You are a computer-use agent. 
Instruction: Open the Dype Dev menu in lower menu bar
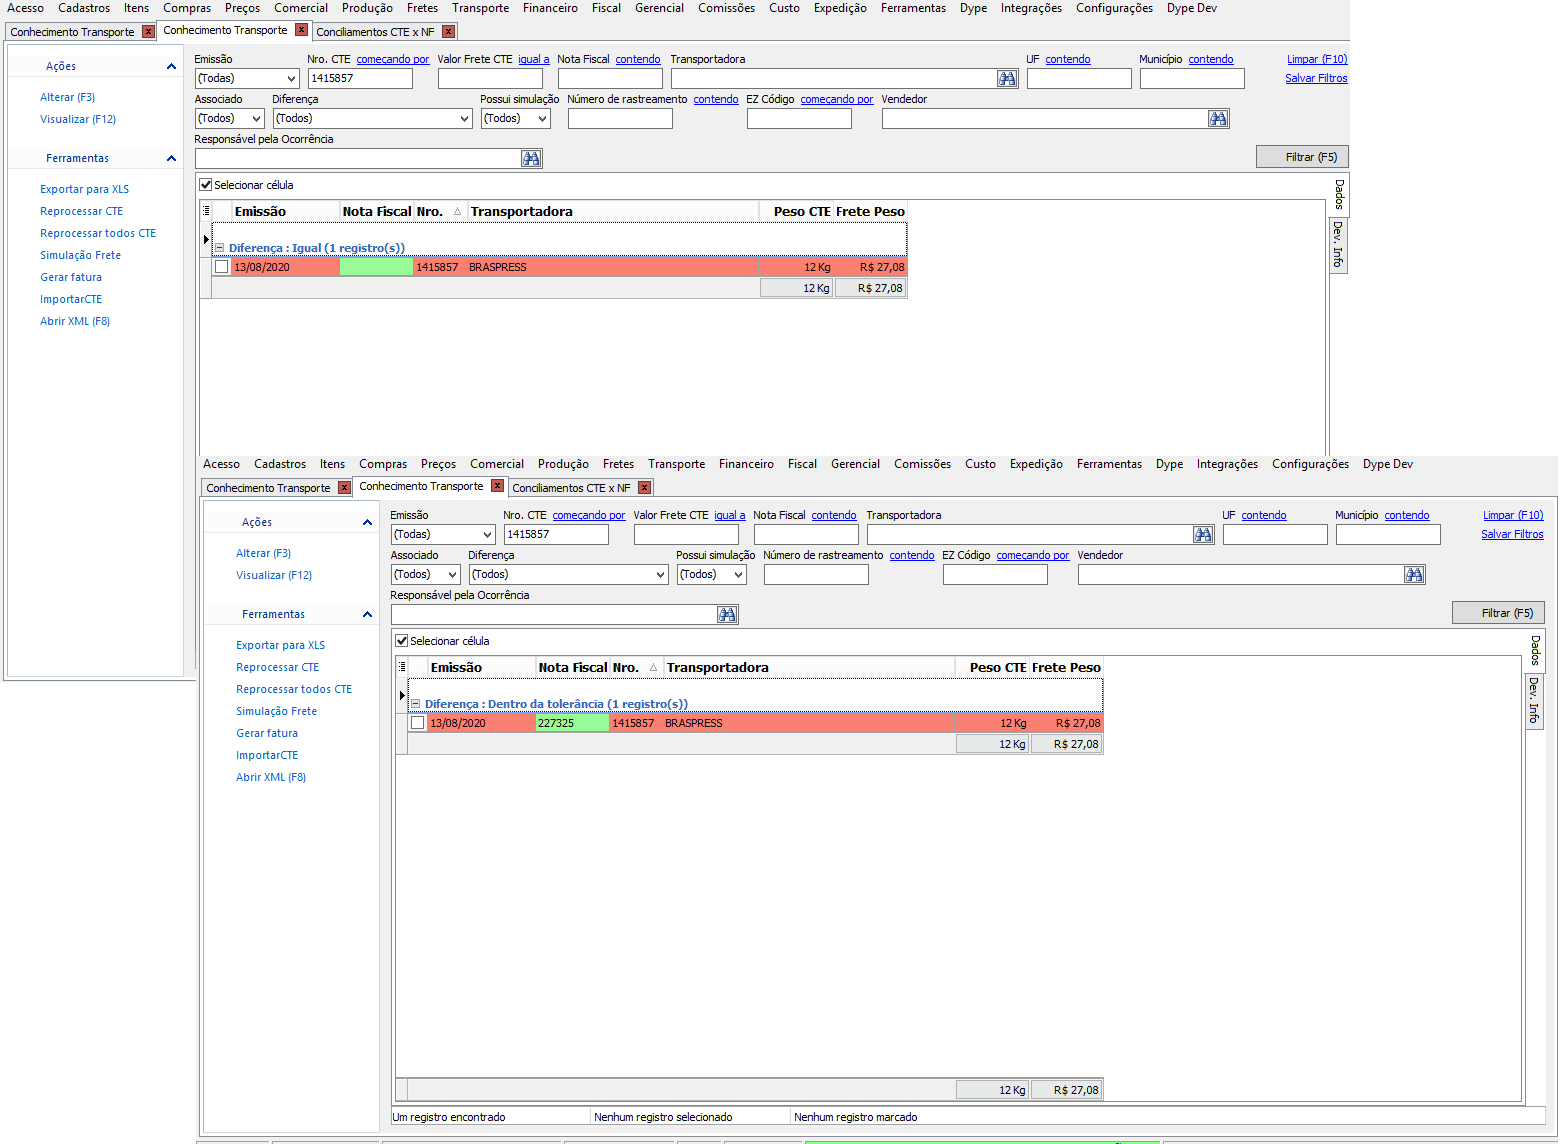tap(1388, 464)
